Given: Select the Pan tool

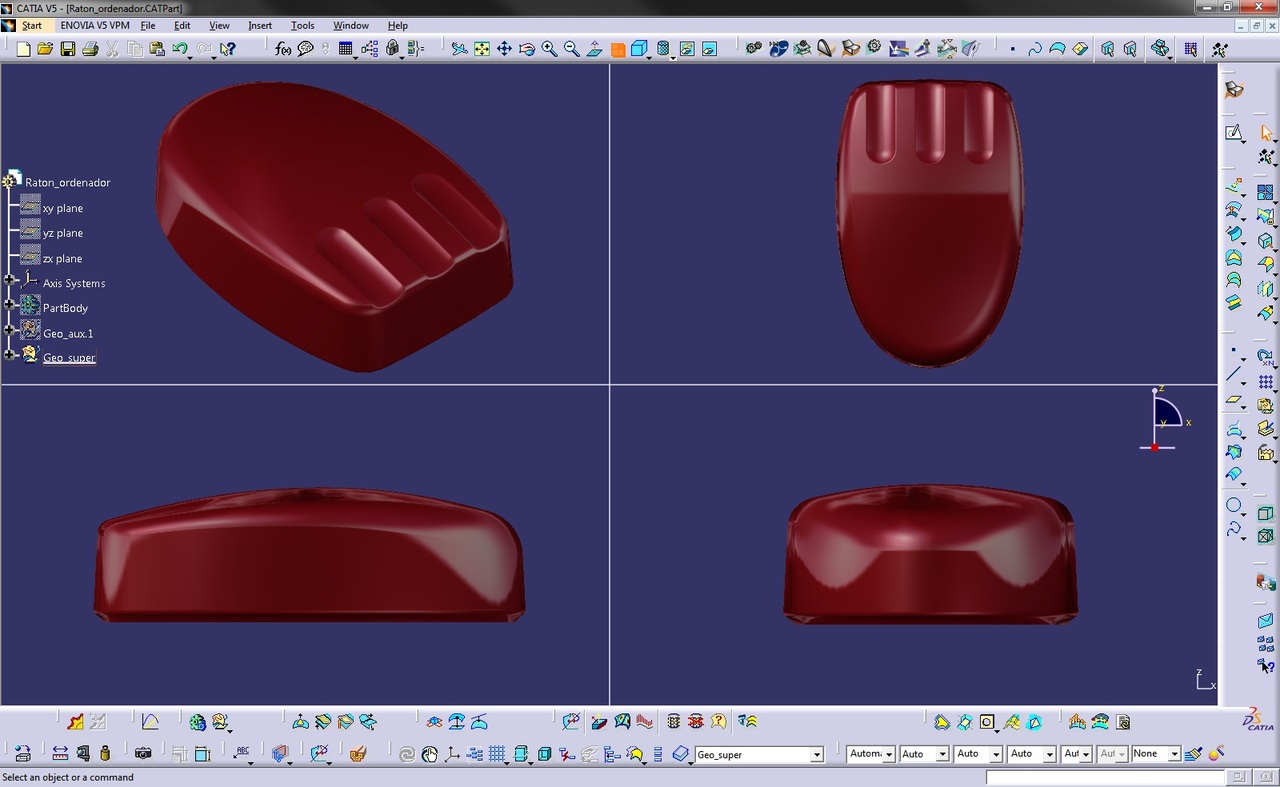Looking at the screenshot, I should click(x=504, y=48).
